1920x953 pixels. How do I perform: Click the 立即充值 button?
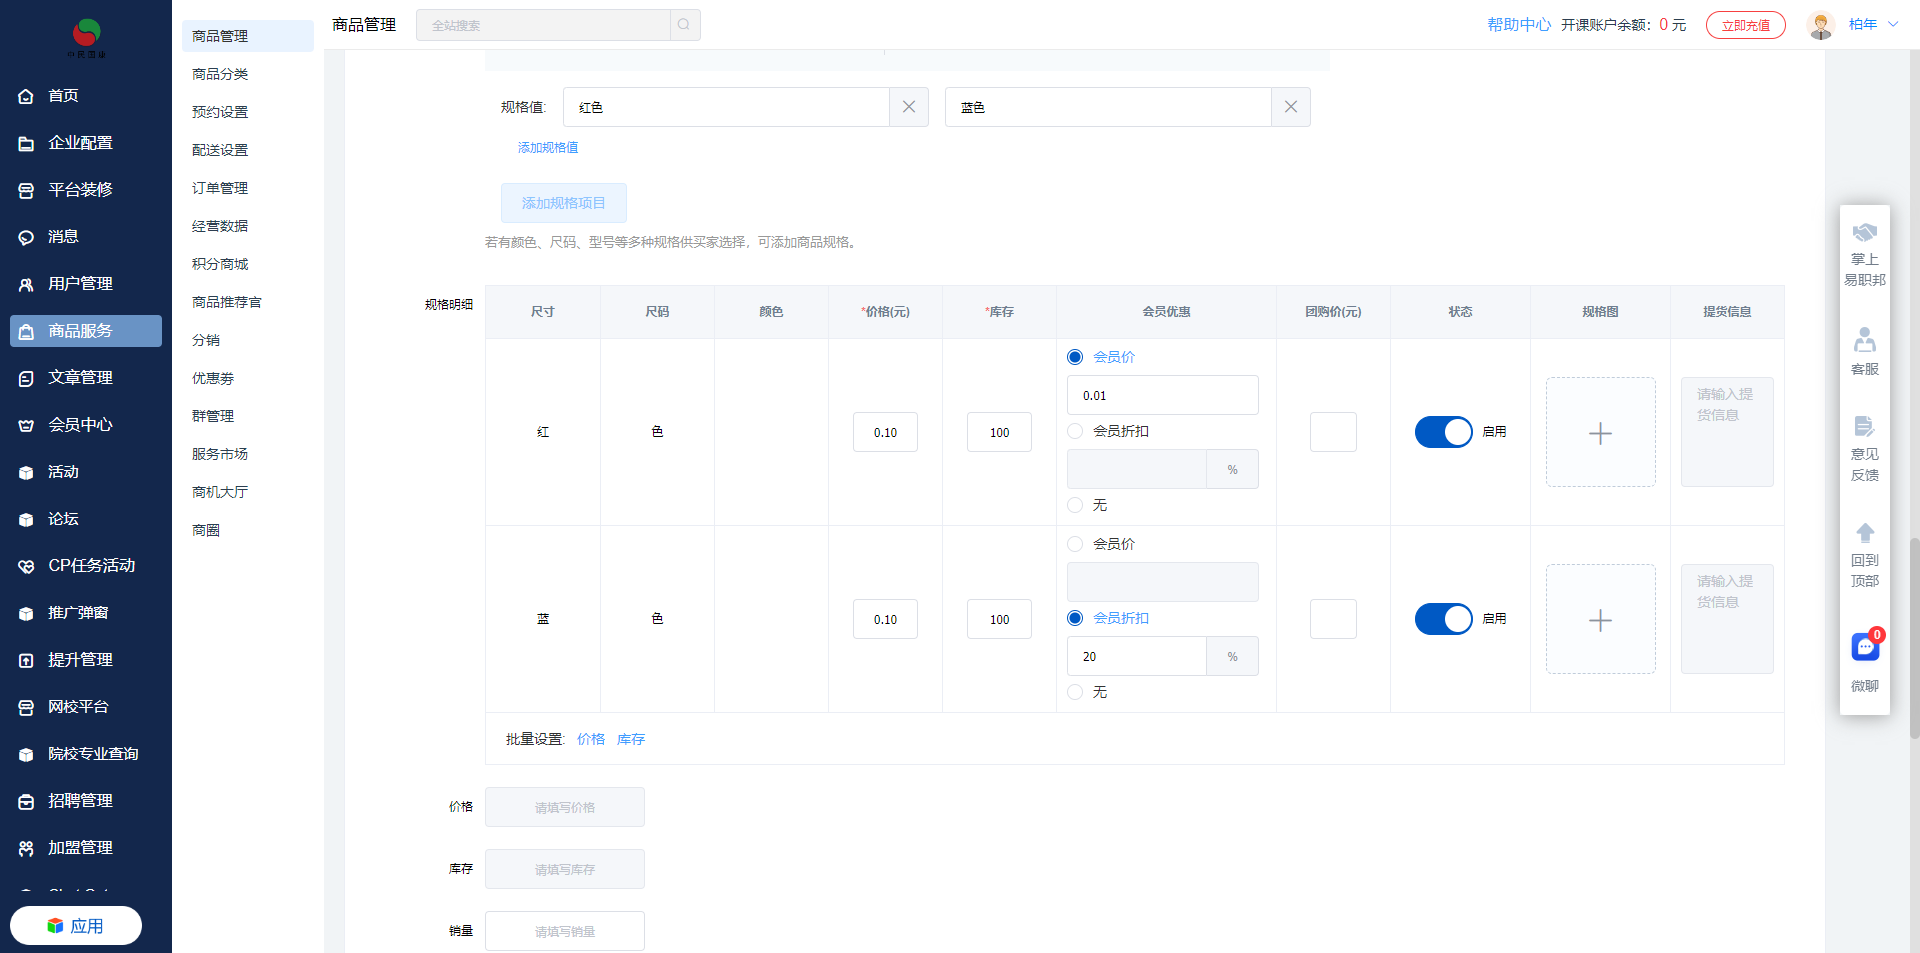tap(1745, 25)
